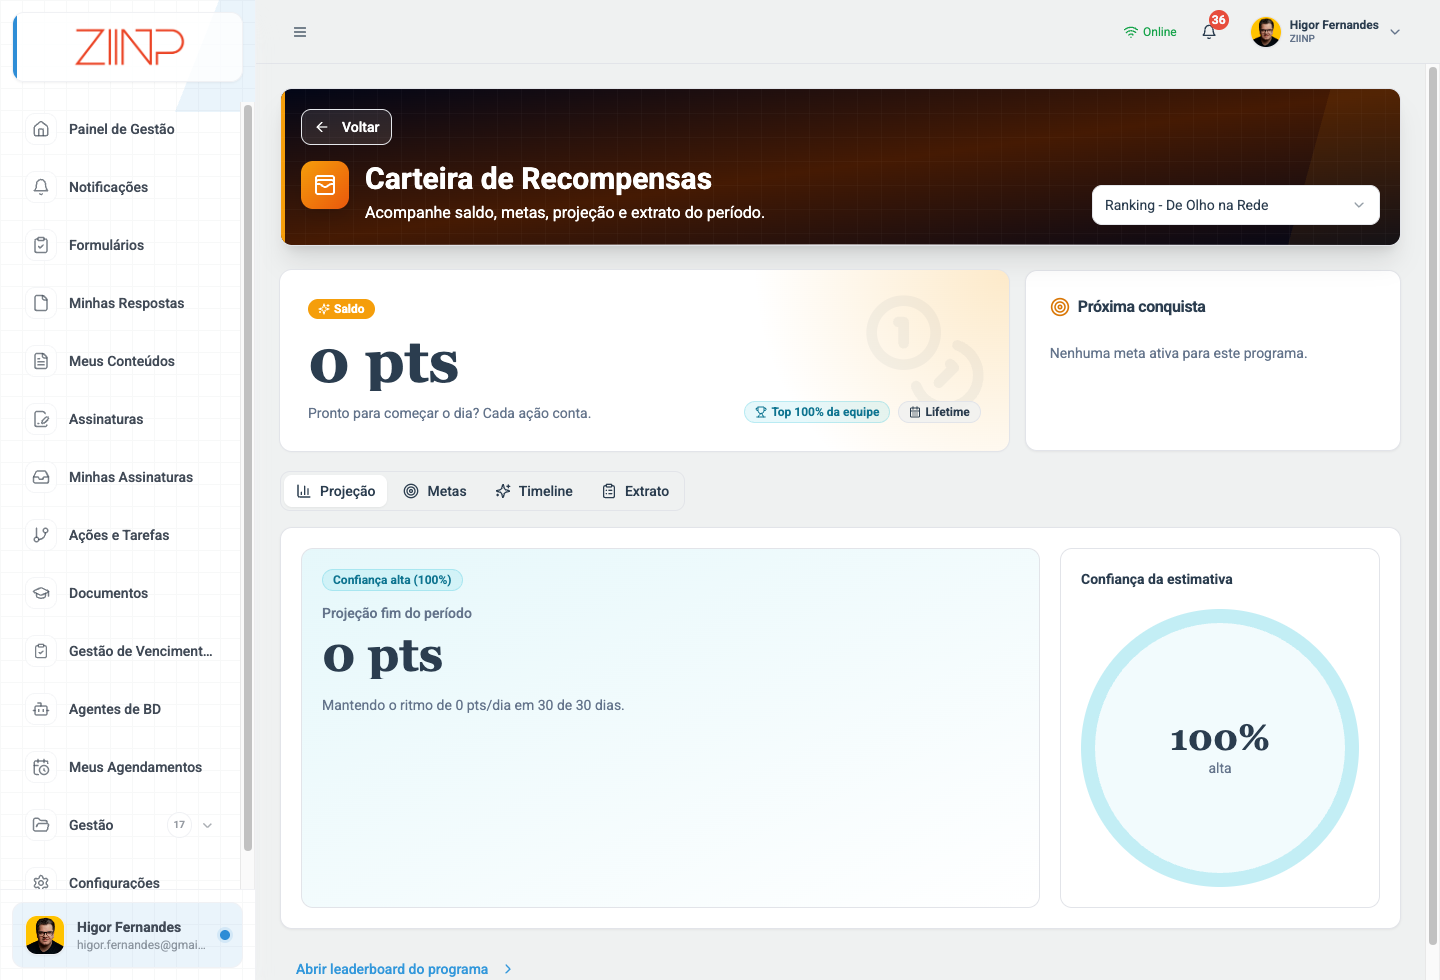
Task: Click the Assinaturas signature icon
Action: (x=41, y=419)
